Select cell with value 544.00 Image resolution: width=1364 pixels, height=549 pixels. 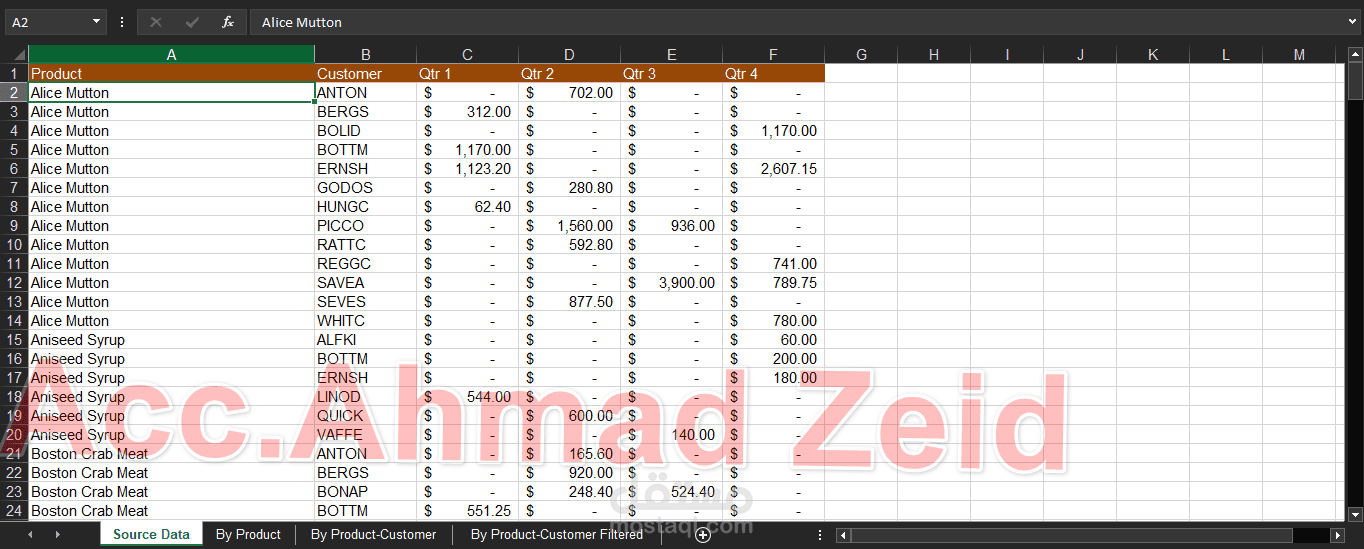pyautogui.click(x=467, y=397)
